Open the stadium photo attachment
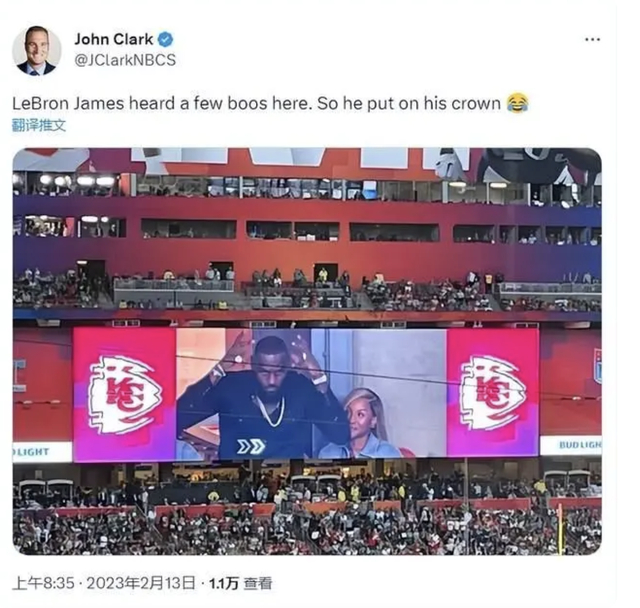The image size is (640, 608). coord(307,351)
